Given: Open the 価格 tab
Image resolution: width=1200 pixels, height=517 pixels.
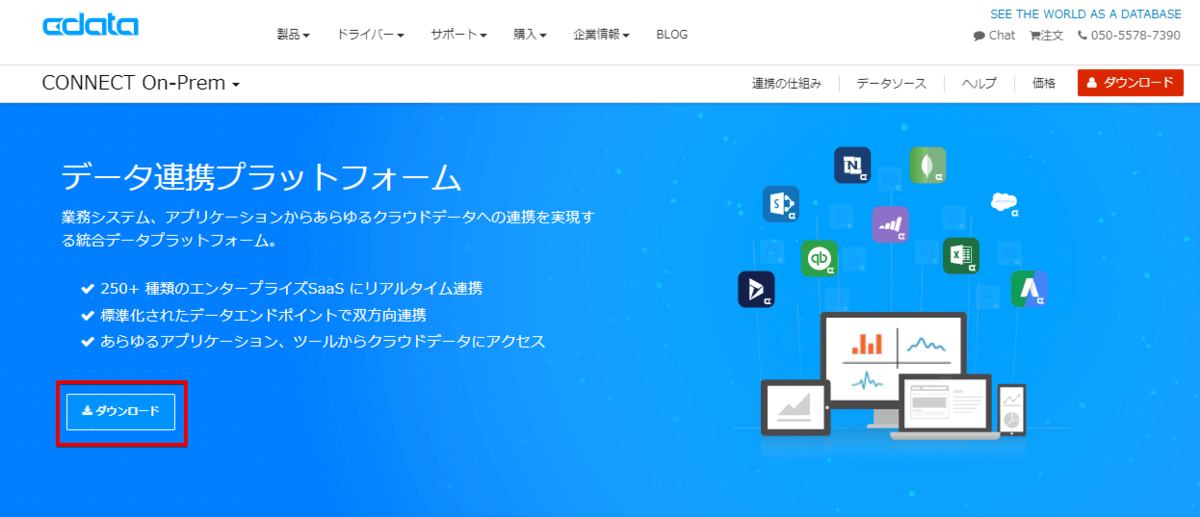Looking at the screenshot, I should point(1044,84).
